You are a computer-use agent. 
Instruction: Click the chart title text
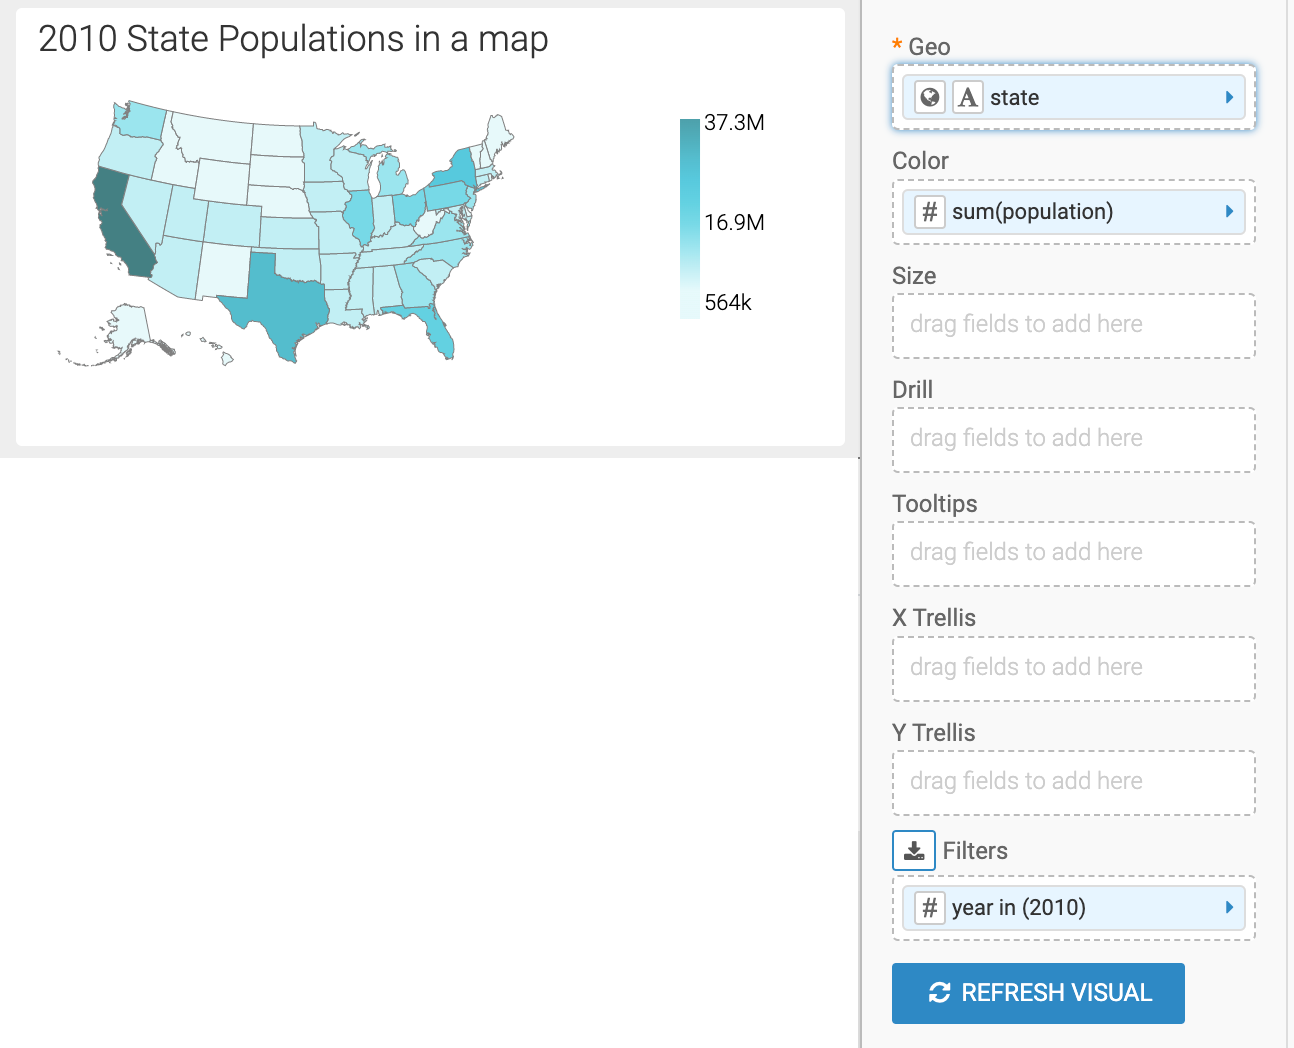point(293,39)
